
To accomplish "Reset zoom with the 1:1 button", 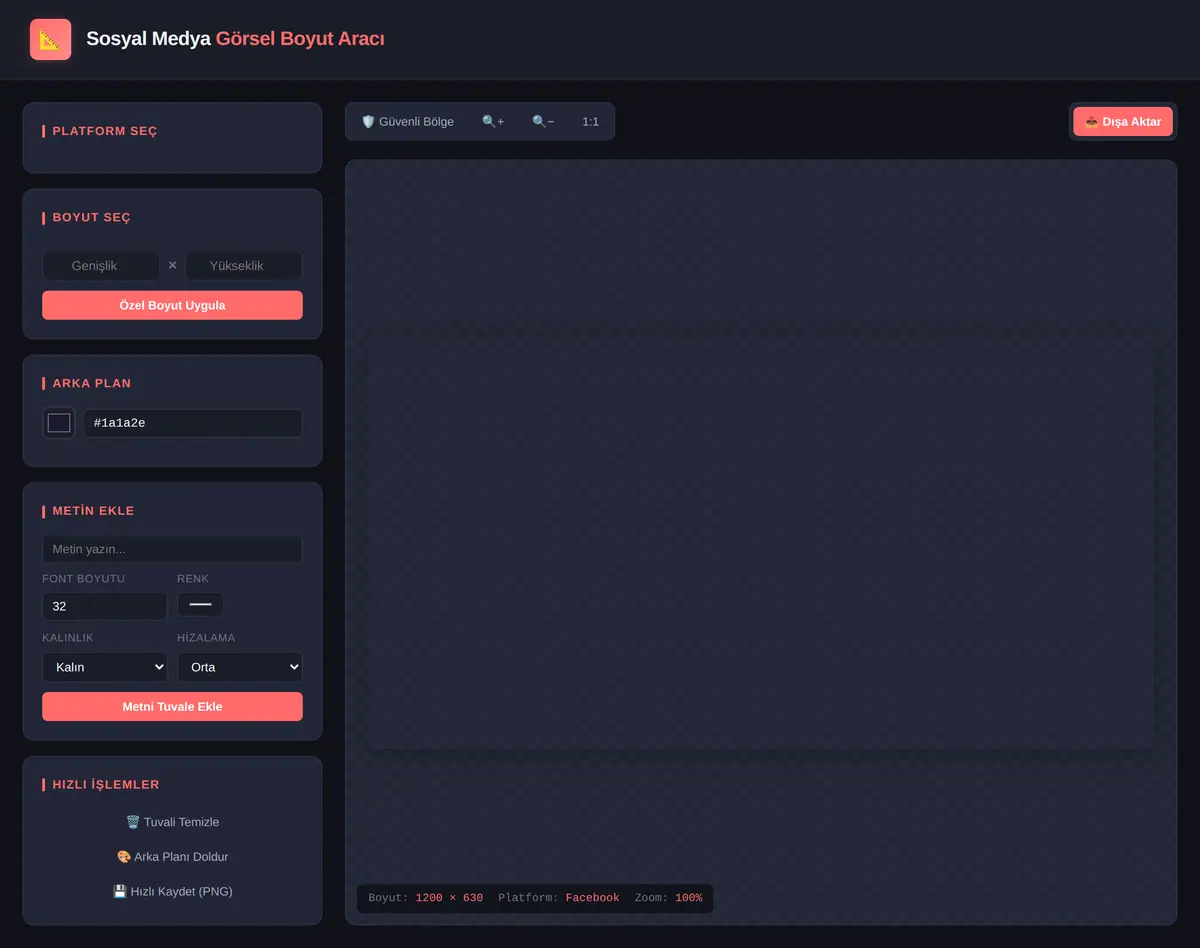I will click(591, 121).
